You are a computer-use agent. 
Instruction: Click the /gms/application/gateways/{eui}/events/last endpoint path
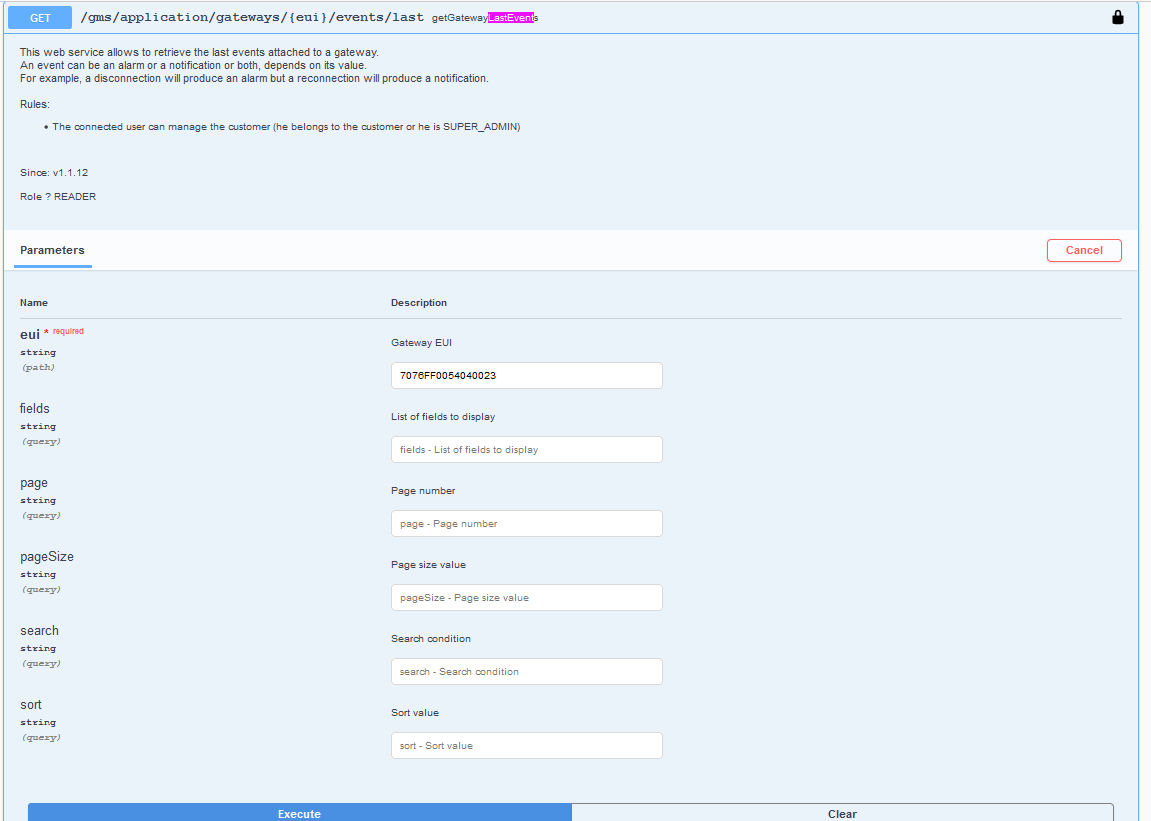pos(251,18)
